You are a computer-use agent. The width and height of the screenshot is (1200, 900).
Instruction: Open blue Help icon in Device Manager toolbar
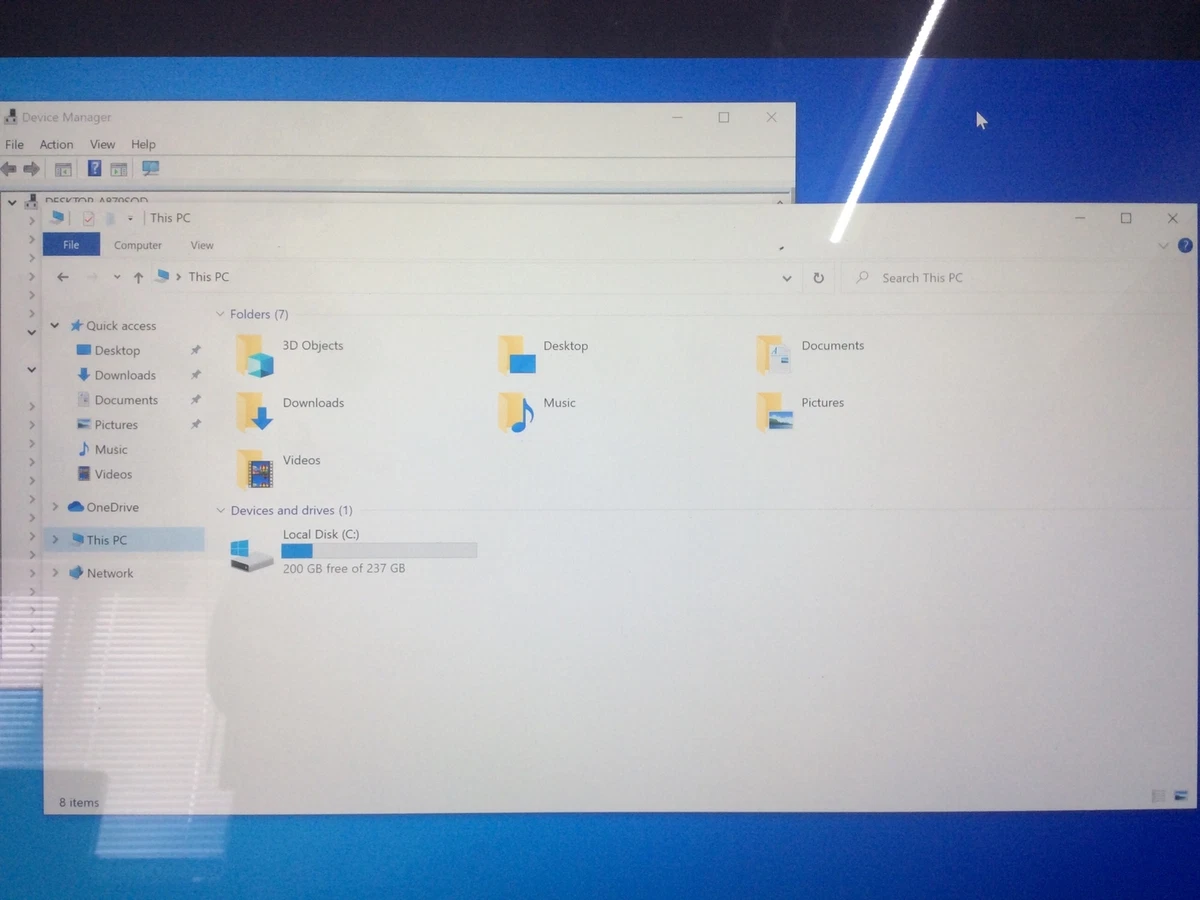95,168
